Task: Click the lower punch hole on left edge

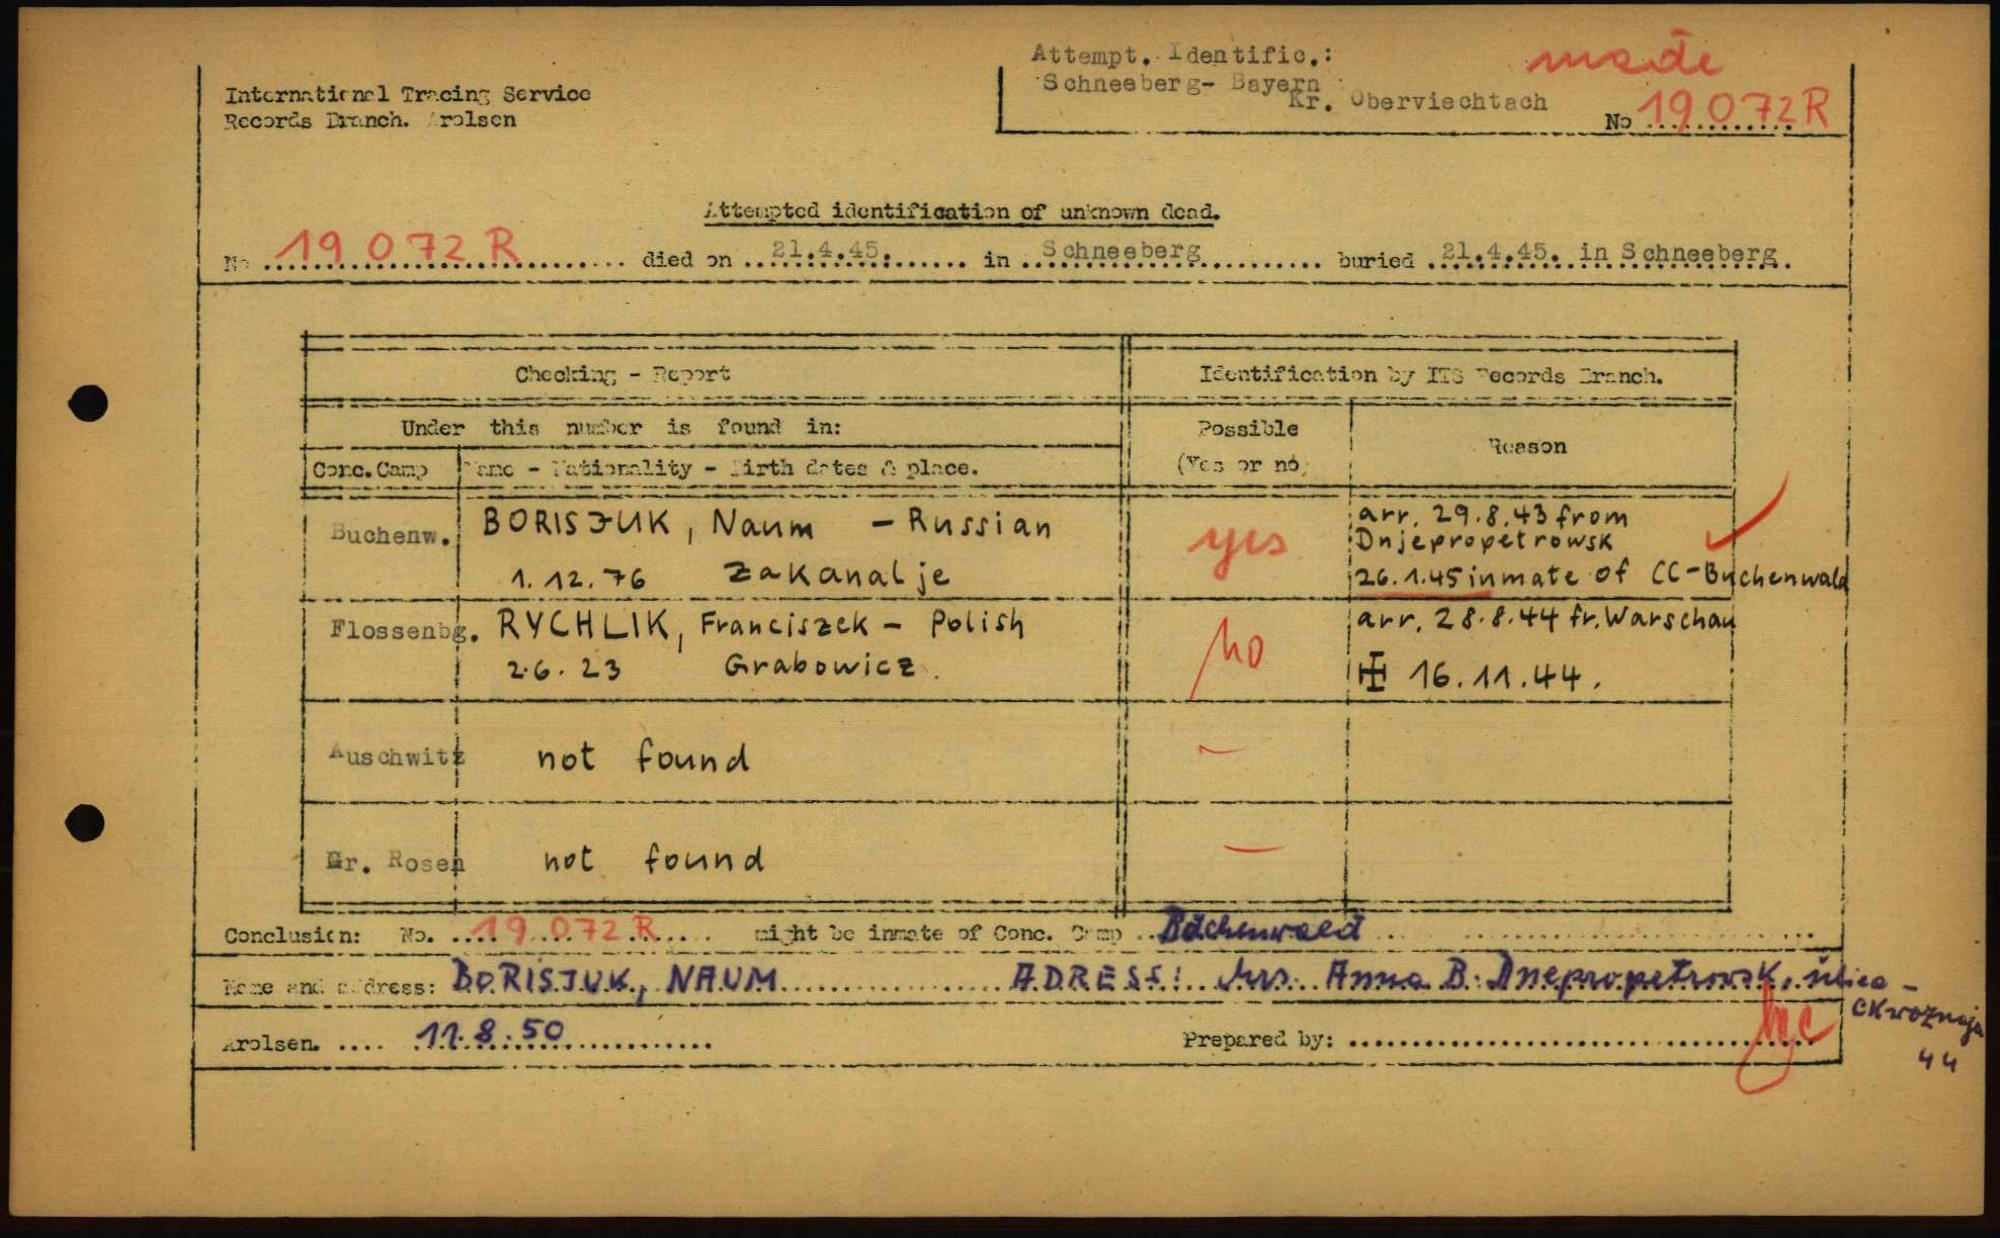Action: coord(85,823)
